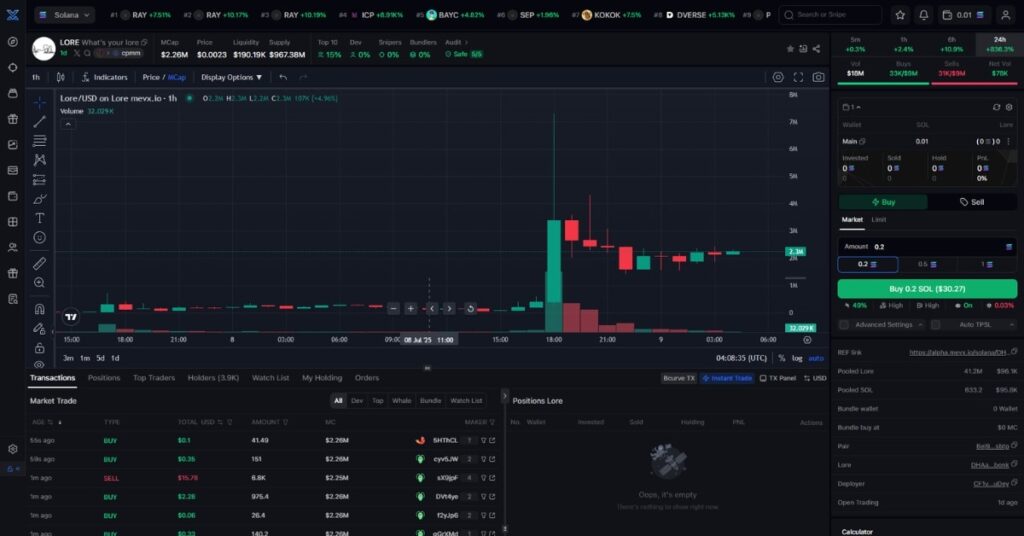Zoom out the chart with minus button
The image size is (1024, 536).
pos(393,308)
